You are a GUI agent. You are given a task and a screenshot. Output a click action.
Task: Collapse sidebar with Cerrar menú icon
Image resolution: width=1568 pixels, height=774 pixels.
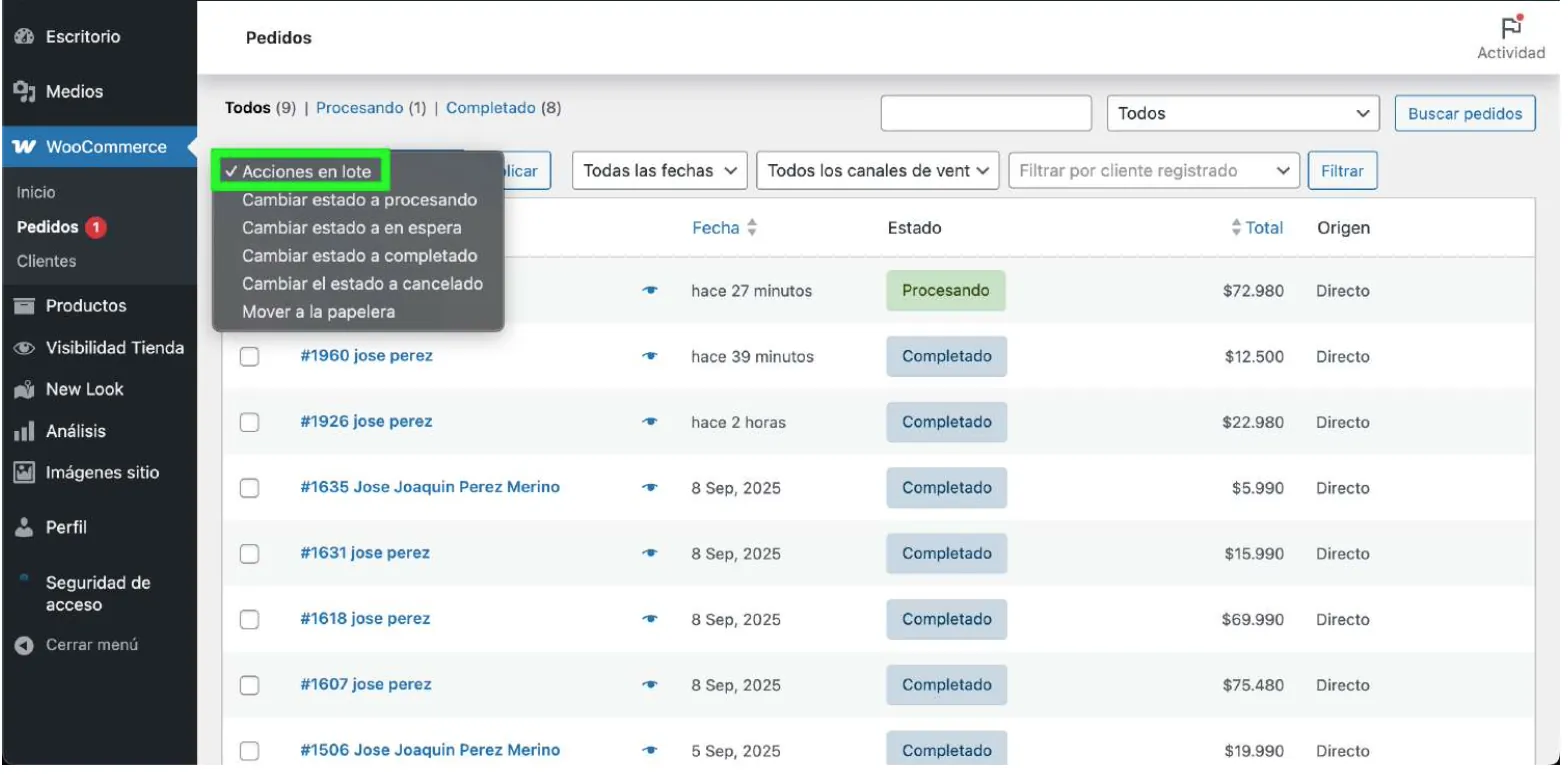[24, 646]
